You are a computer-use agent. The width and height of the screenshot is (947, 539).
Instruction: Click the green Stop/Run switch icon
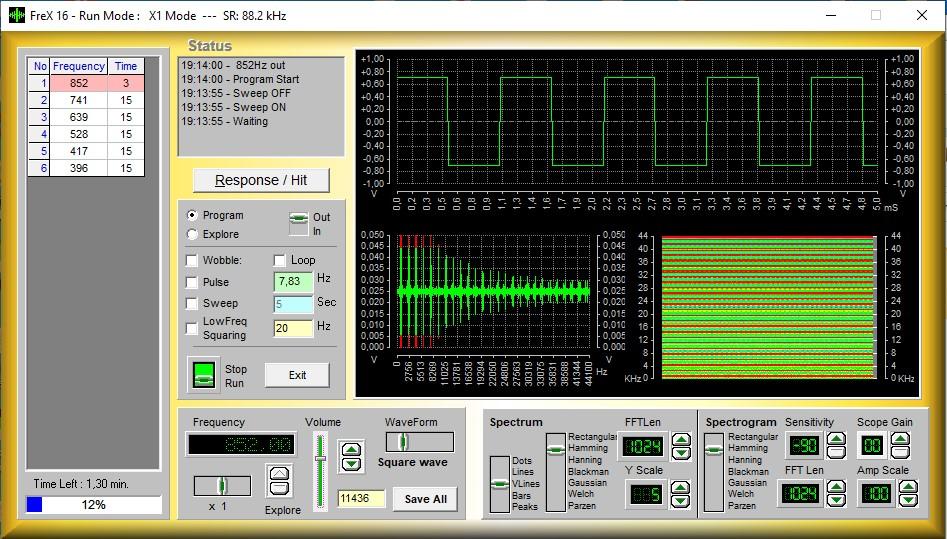click(x=203, y=374)
